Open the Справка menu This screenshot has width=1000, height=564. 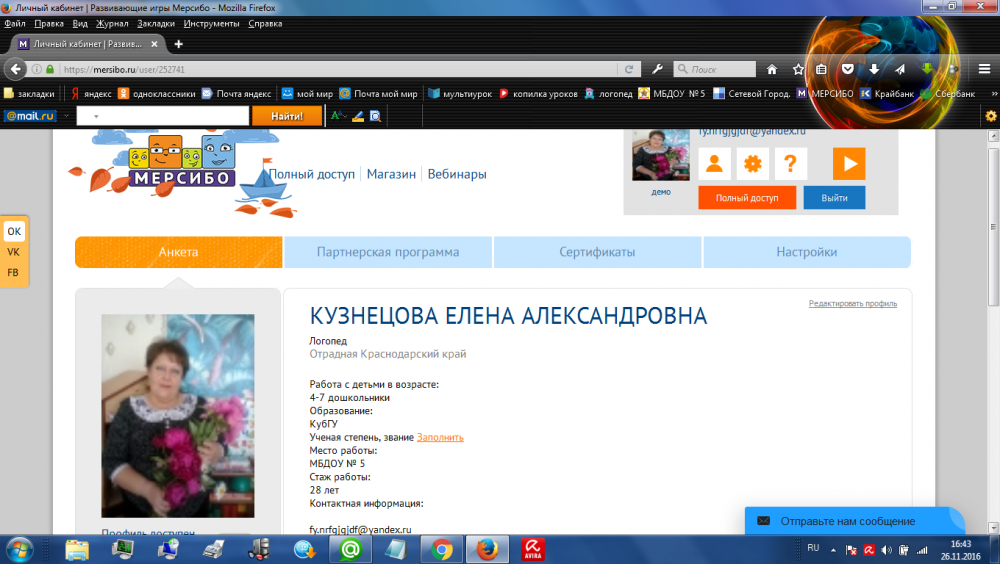(265, 24)
